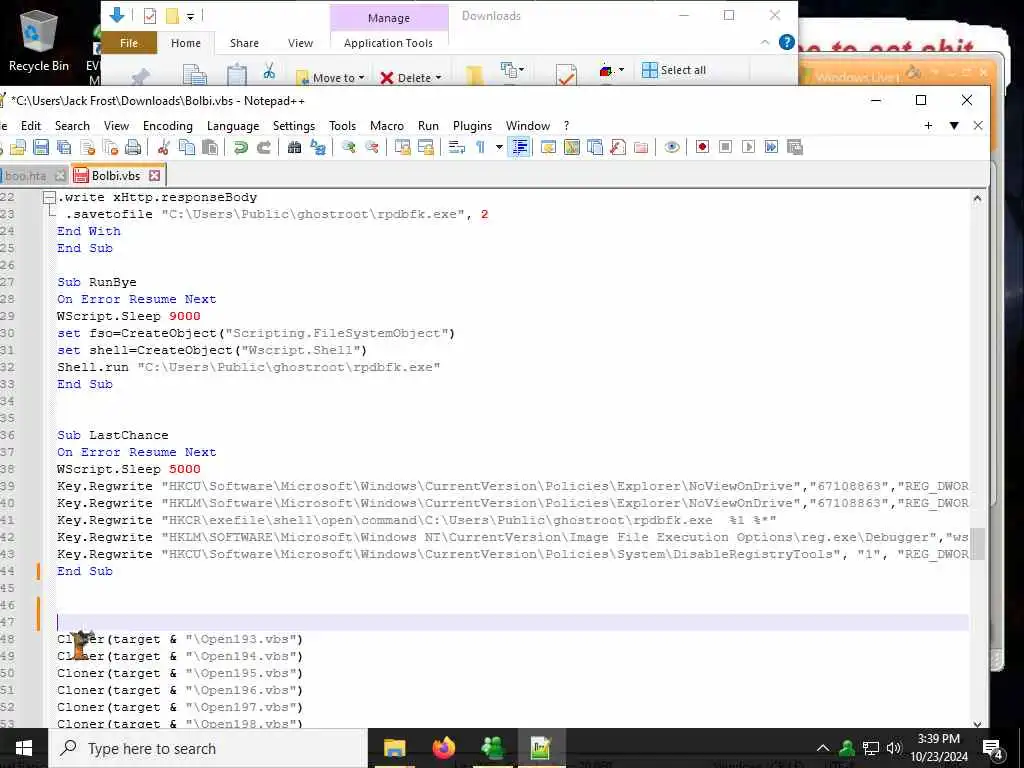The height and width of the screenshot is (768, 1024).
Task: Redo the edit via the grey arrow
Action: coord(264,147)
